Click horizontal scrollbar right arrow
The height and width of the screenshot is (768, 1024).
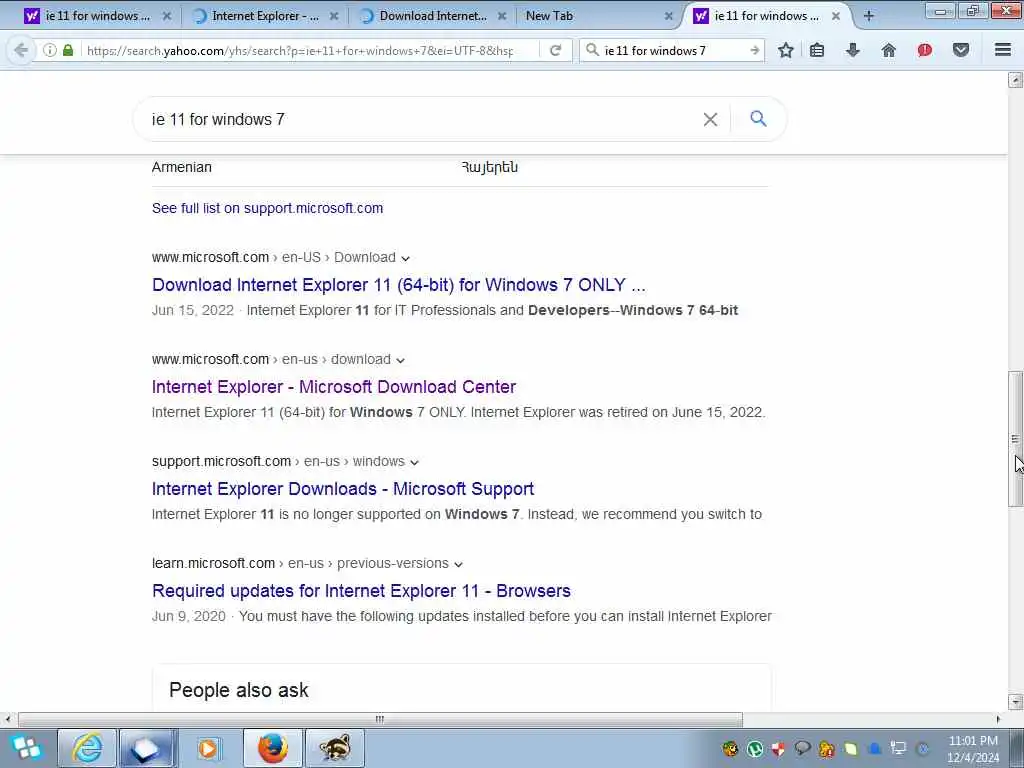(998, 719)
